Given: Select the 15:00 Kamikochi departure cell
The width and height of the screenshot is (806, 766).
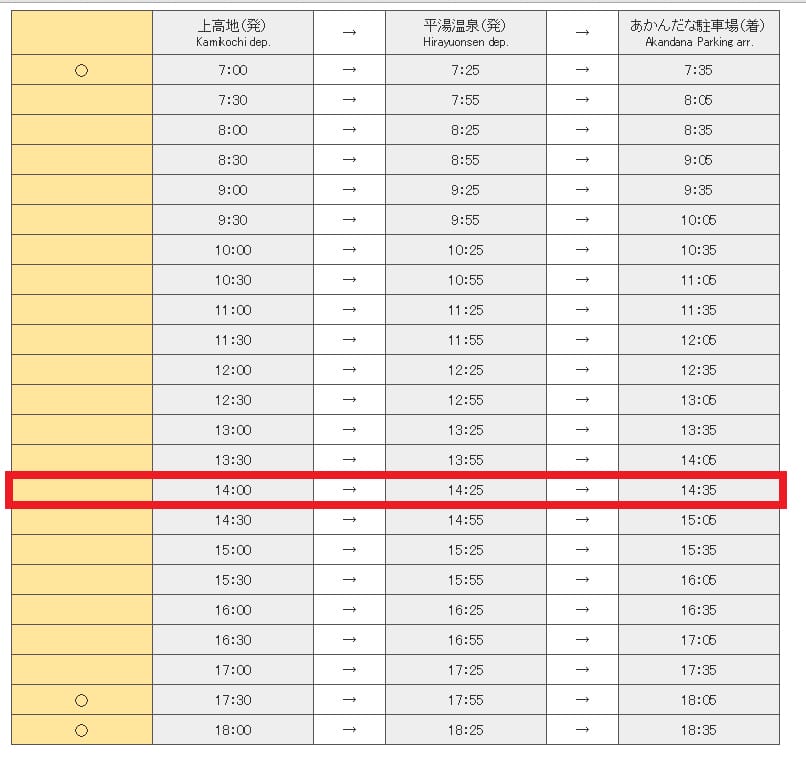Looking at the screenshot, I should (233, 550).
